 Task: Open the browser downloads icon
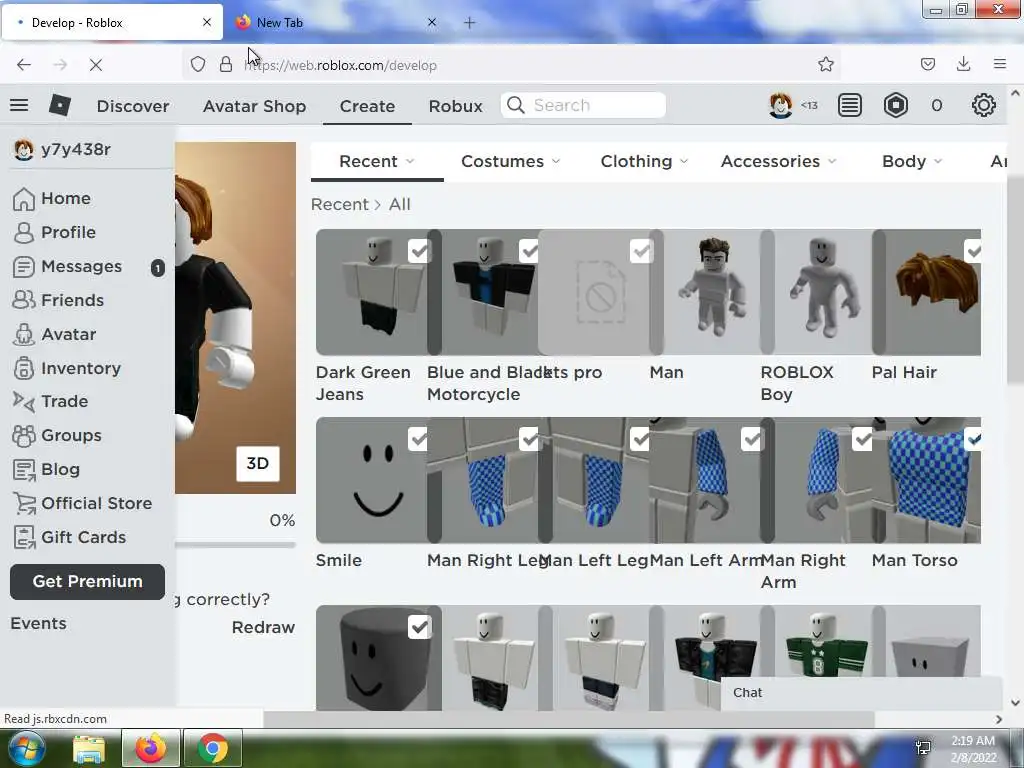pyautogui.click(x=963, y=64)
